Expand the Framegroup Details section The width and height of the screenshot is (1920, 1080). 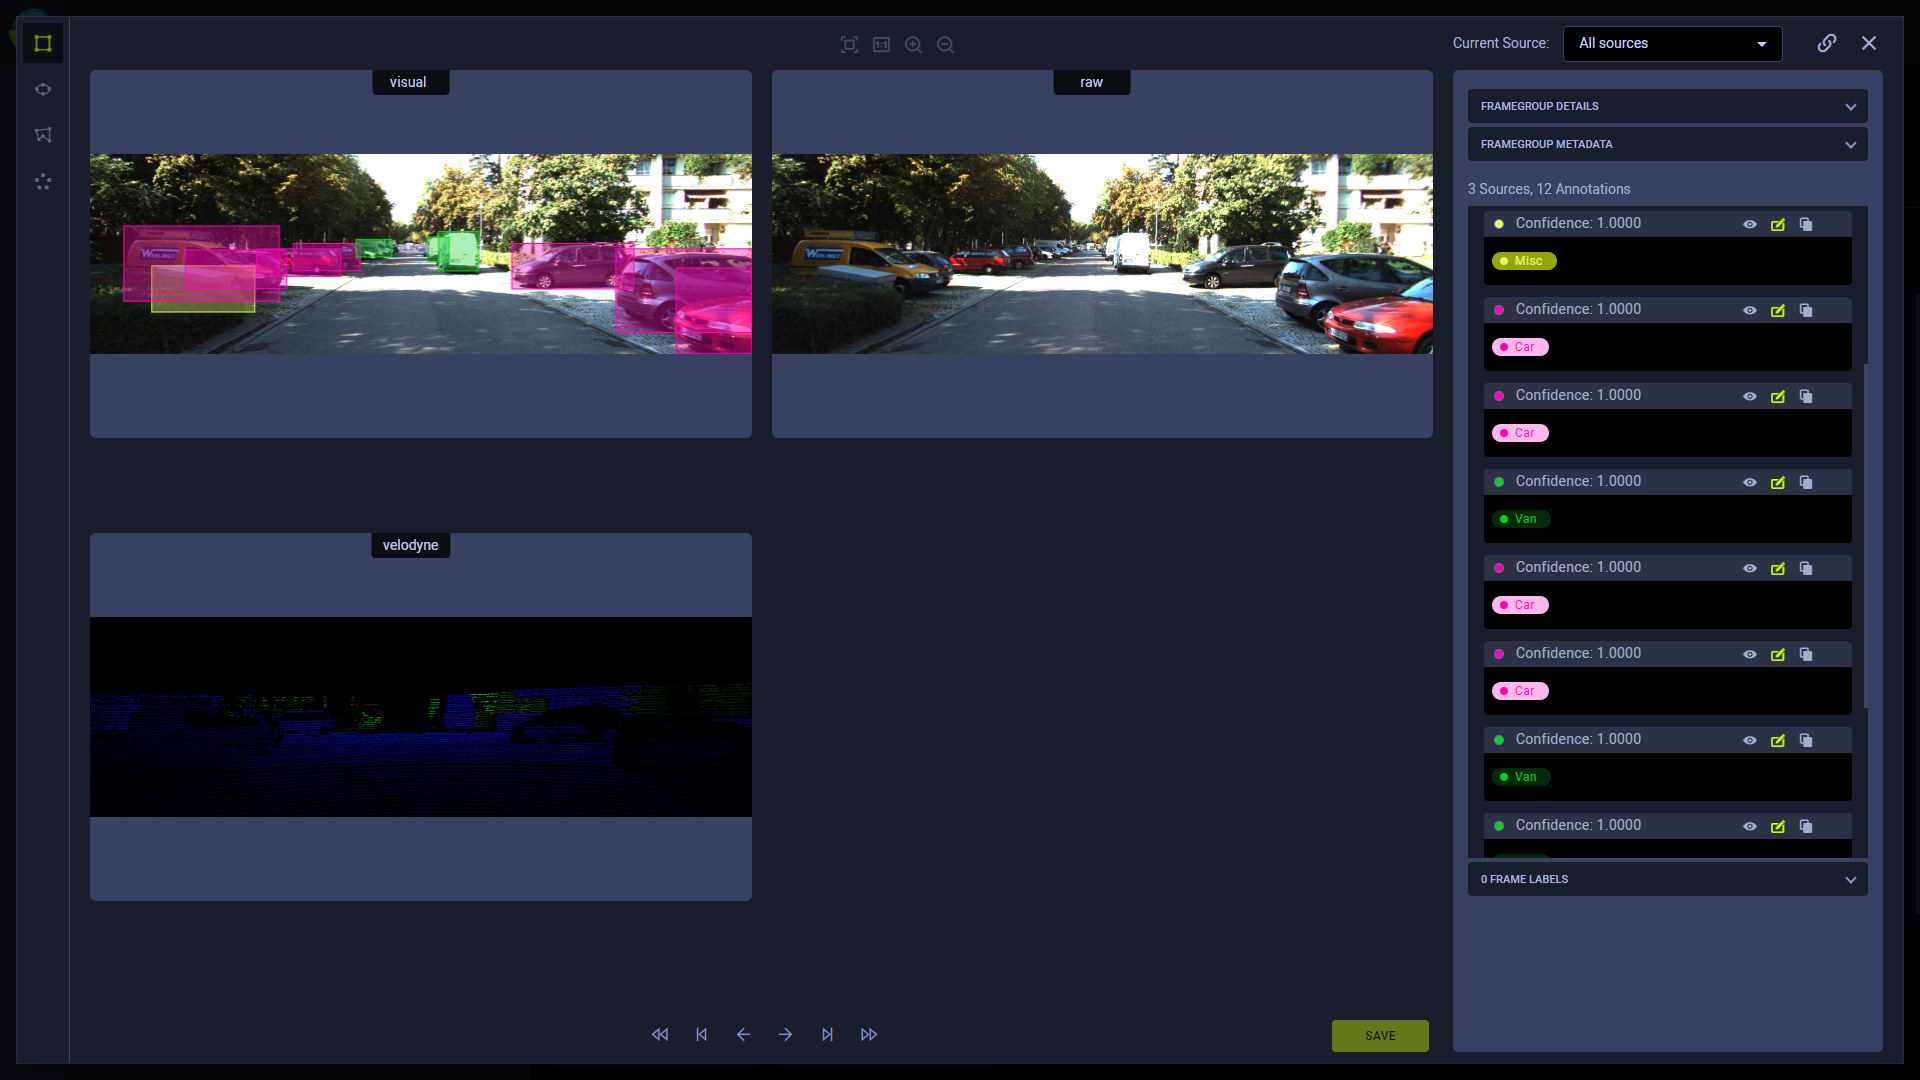tap(1667, 106)
